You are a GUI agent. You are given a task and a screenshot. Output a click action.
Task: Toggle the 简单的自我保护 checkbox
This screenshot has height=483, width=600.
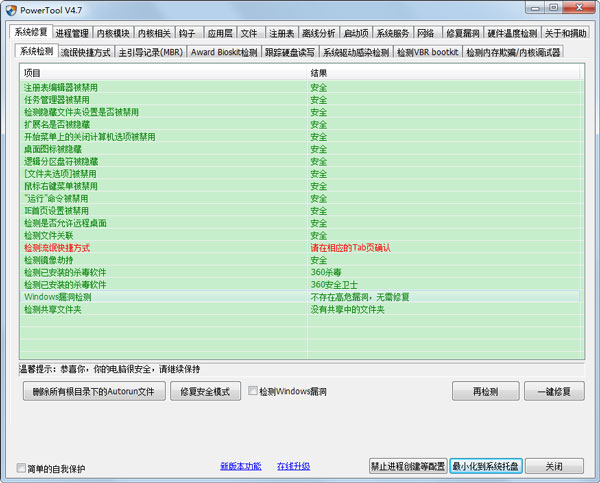tap(23, 467)
